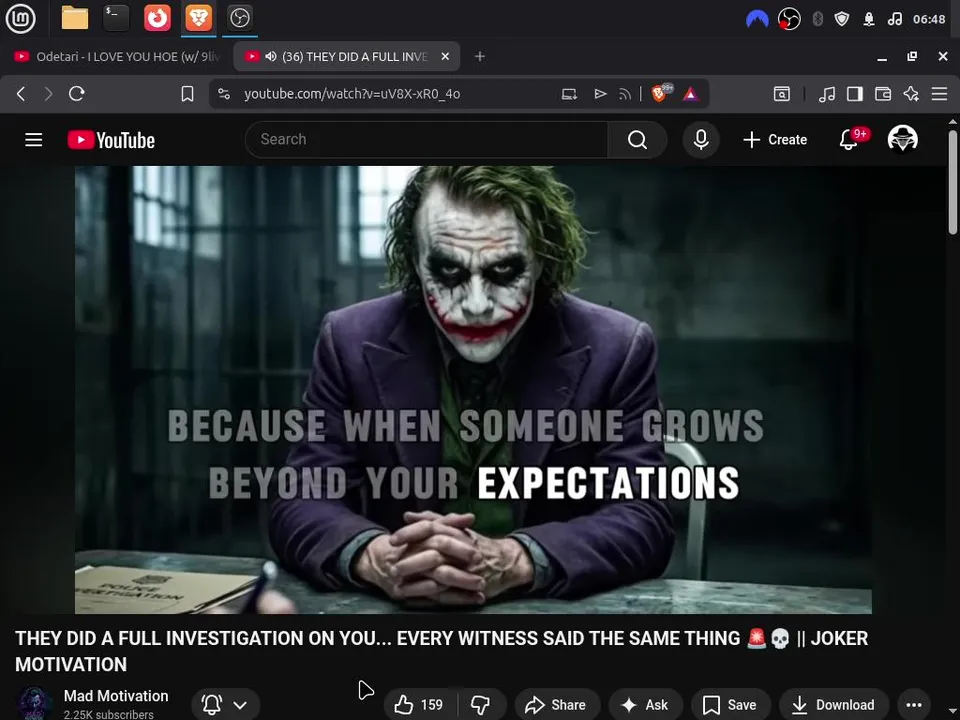The width and height of the screenshot is (960, 720).
Task: Click the youtube.com address bar URL
Action: 352,94
